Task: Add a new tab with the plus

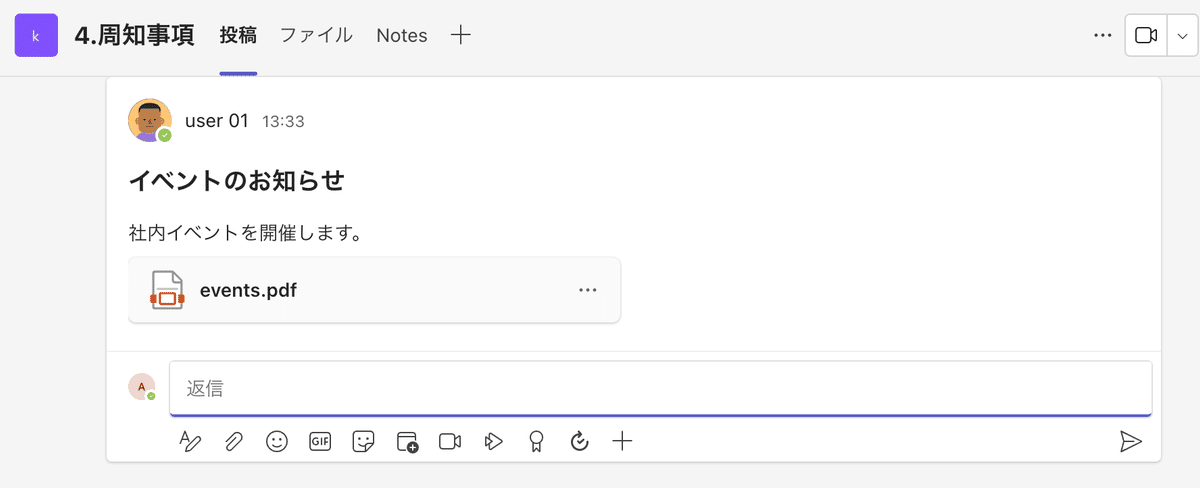Action: point(460,36)
